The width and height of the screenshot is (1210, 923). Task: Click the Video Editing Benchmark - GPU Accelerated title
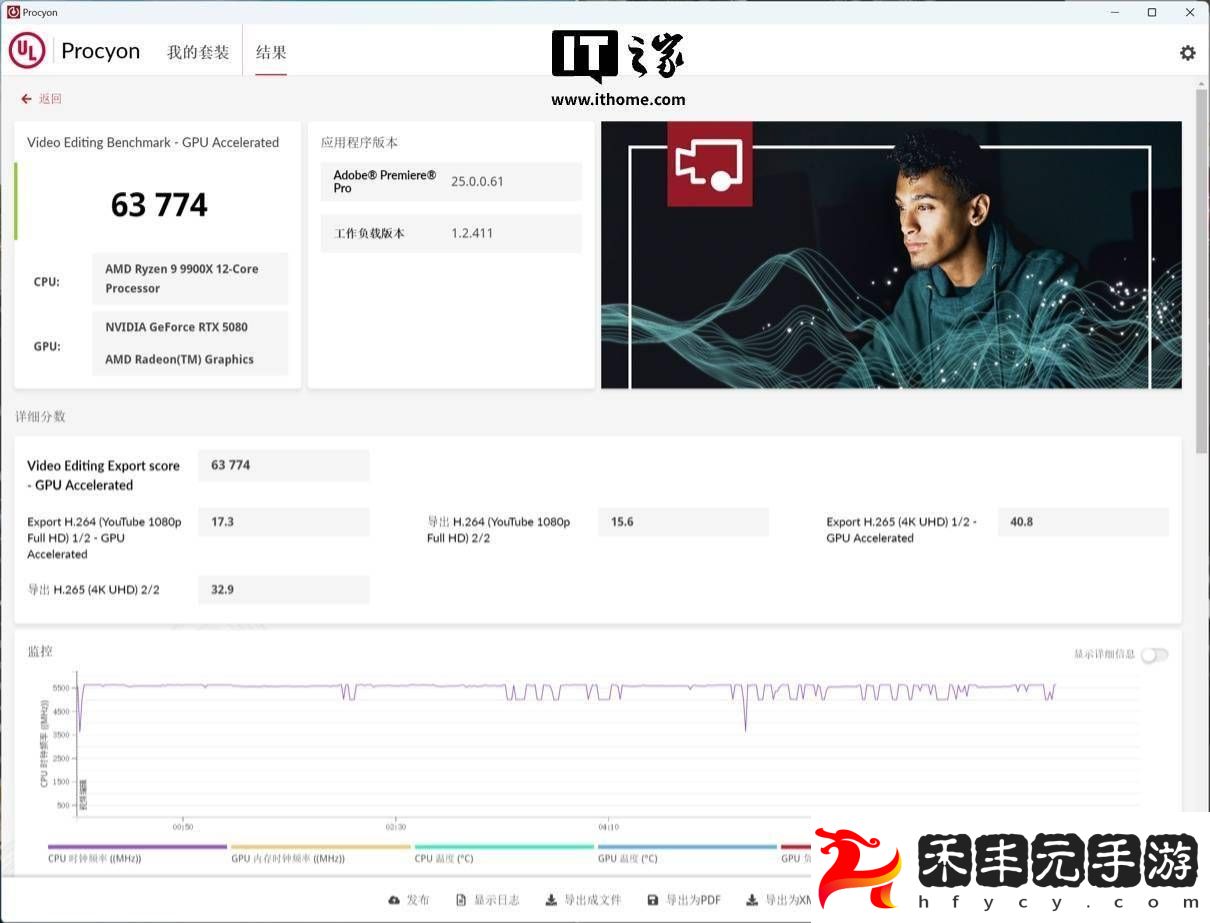(153, 142)
